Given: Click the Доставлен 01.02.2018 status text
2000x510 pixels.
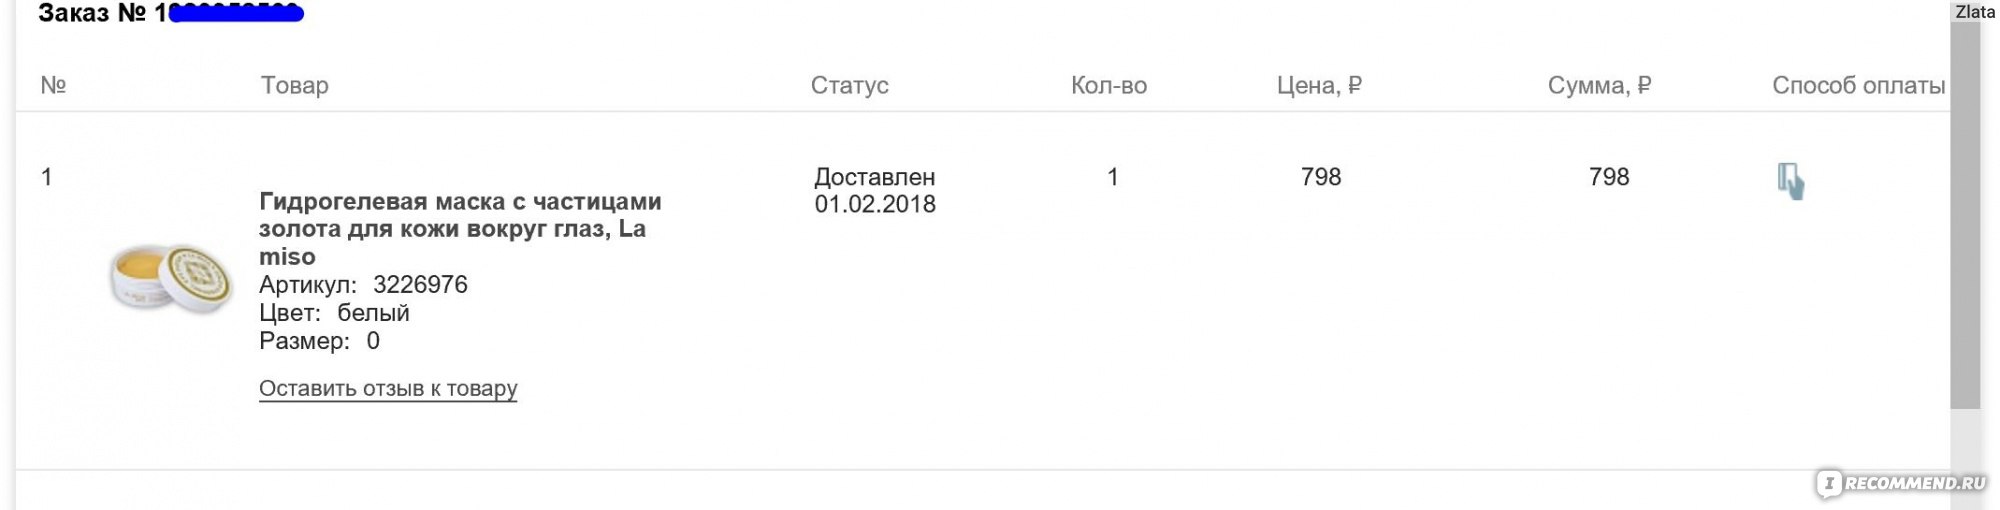Looking at the screenshot, I should click(x=875, y=190).
